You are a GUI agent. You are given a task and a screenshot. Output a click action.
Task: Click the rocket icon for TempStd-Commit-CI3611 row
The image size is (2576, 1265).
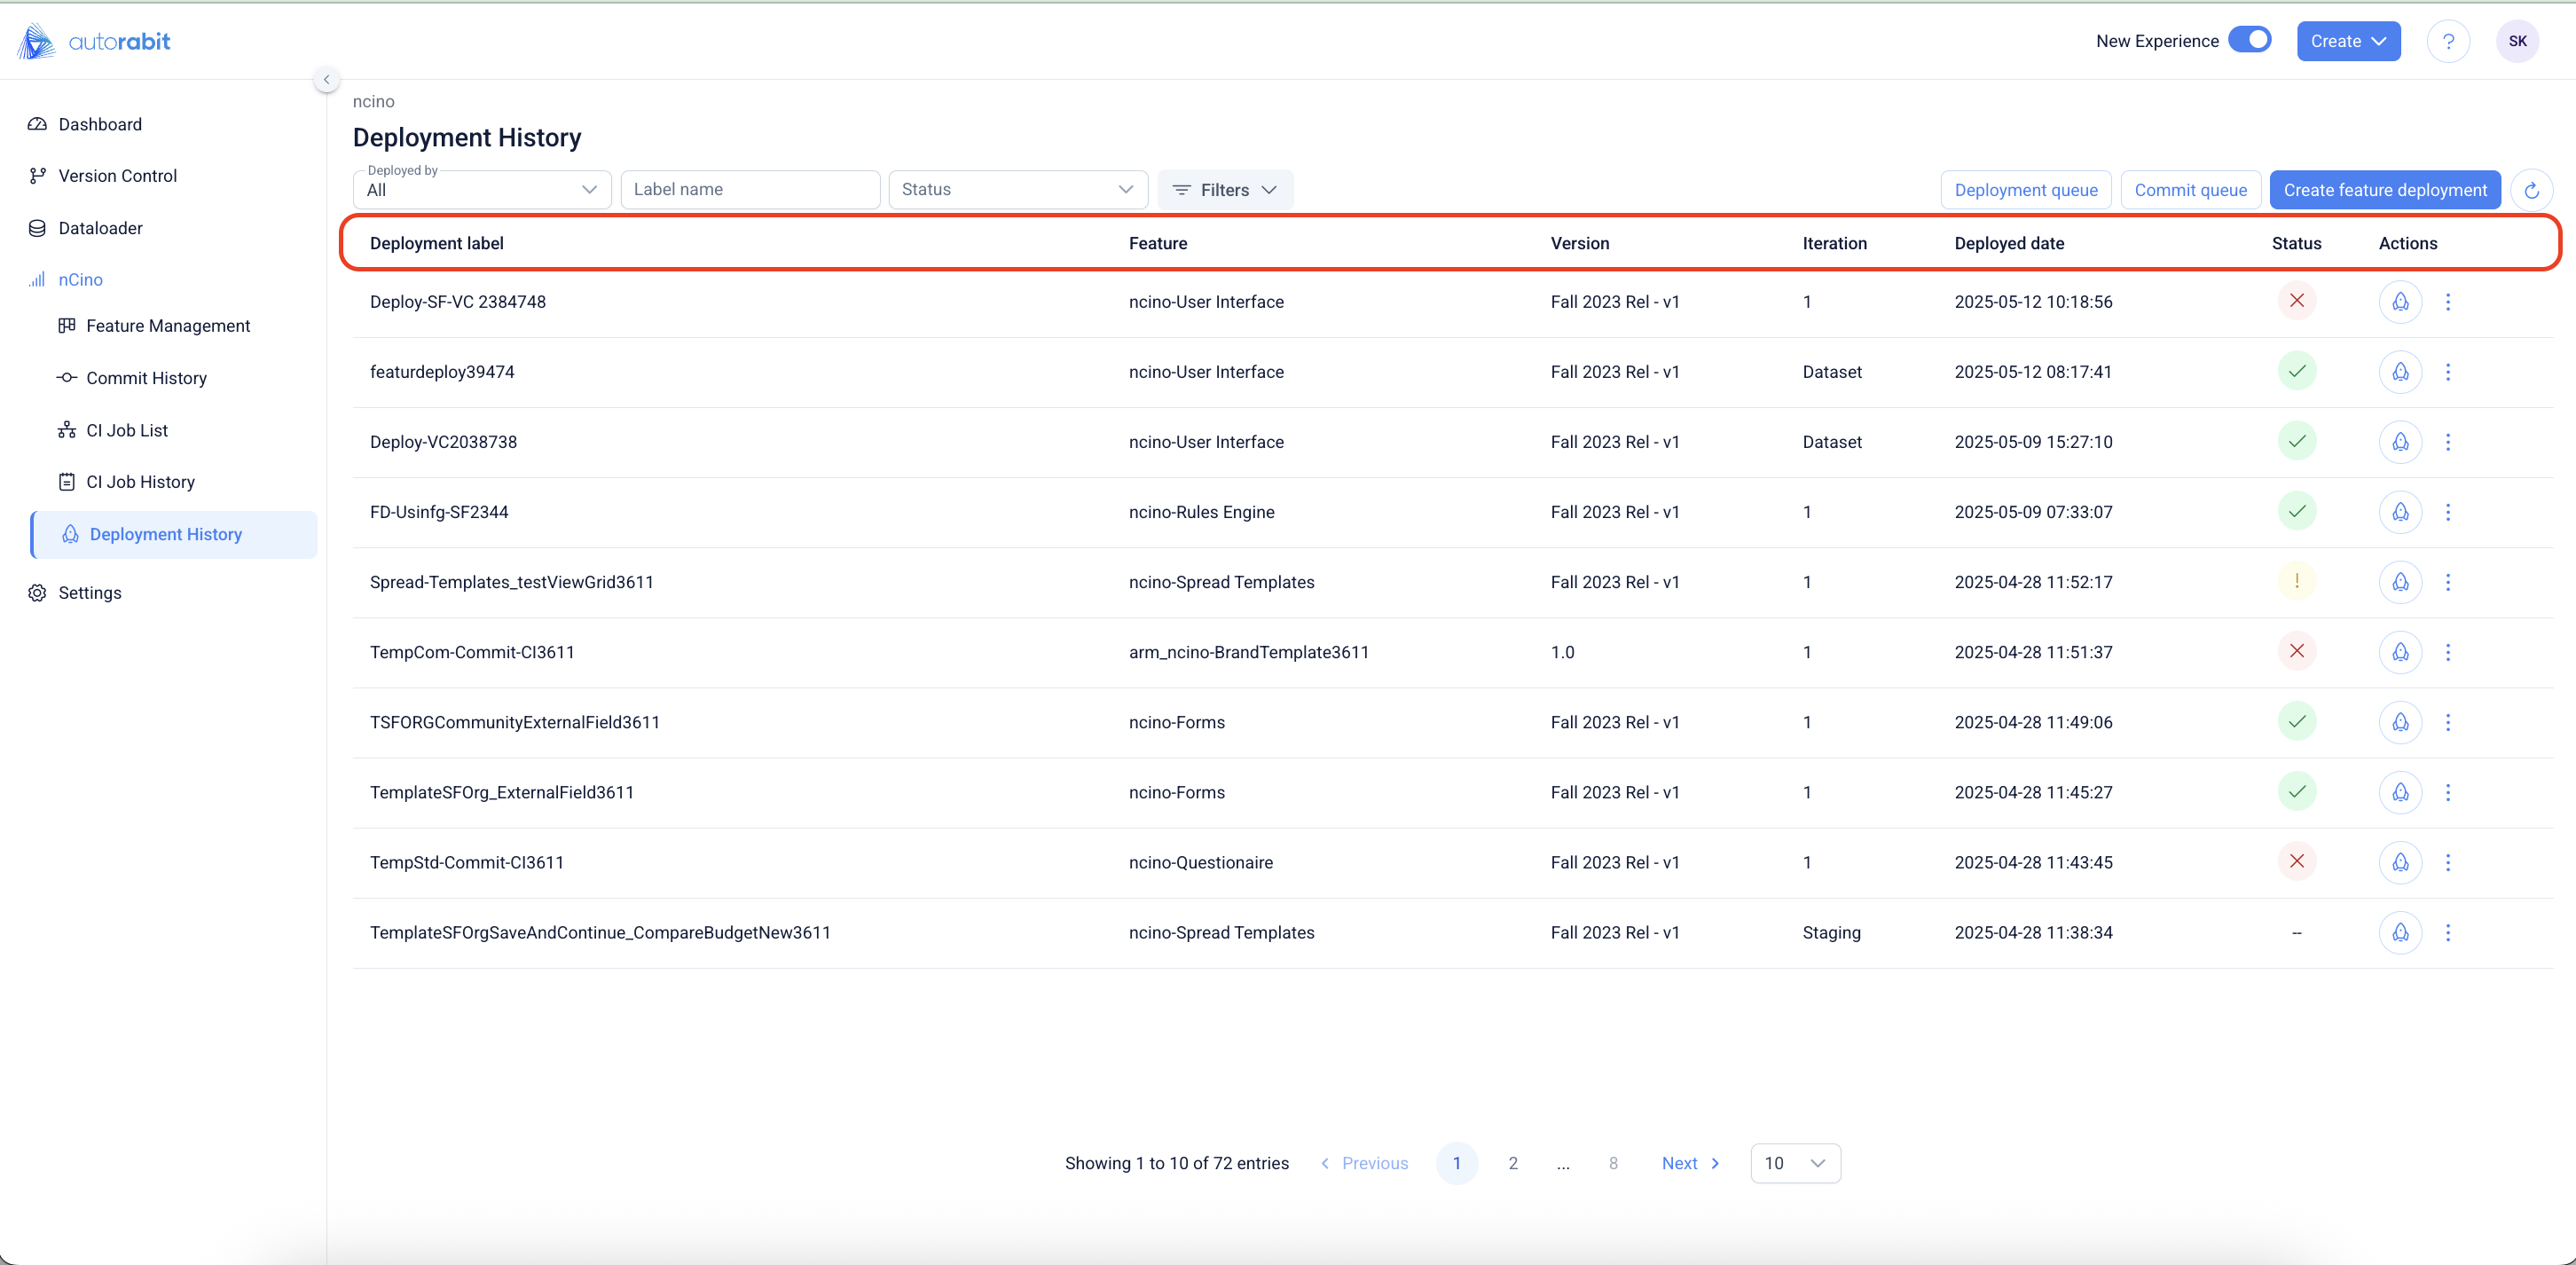point(2400,862)
